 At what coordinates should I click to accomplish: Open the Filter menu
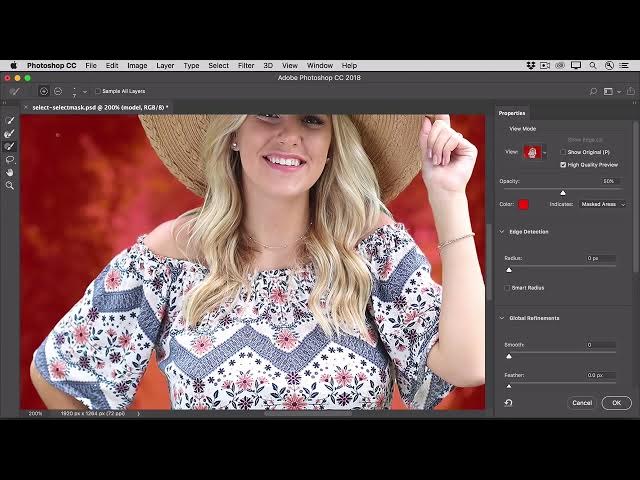[246, 65]
